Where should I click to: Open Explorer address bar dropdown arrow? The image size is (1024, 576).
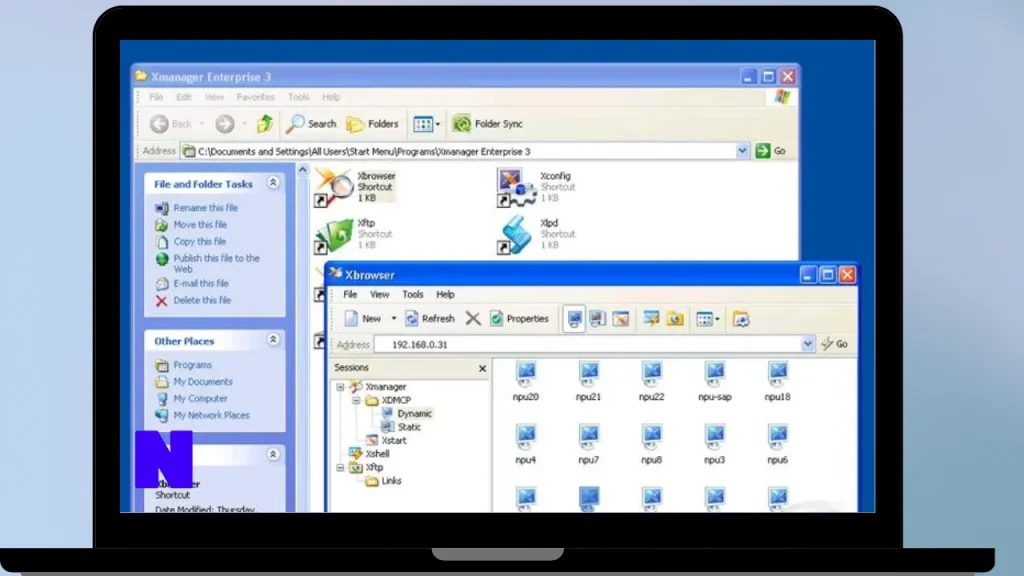click(742, 151)
